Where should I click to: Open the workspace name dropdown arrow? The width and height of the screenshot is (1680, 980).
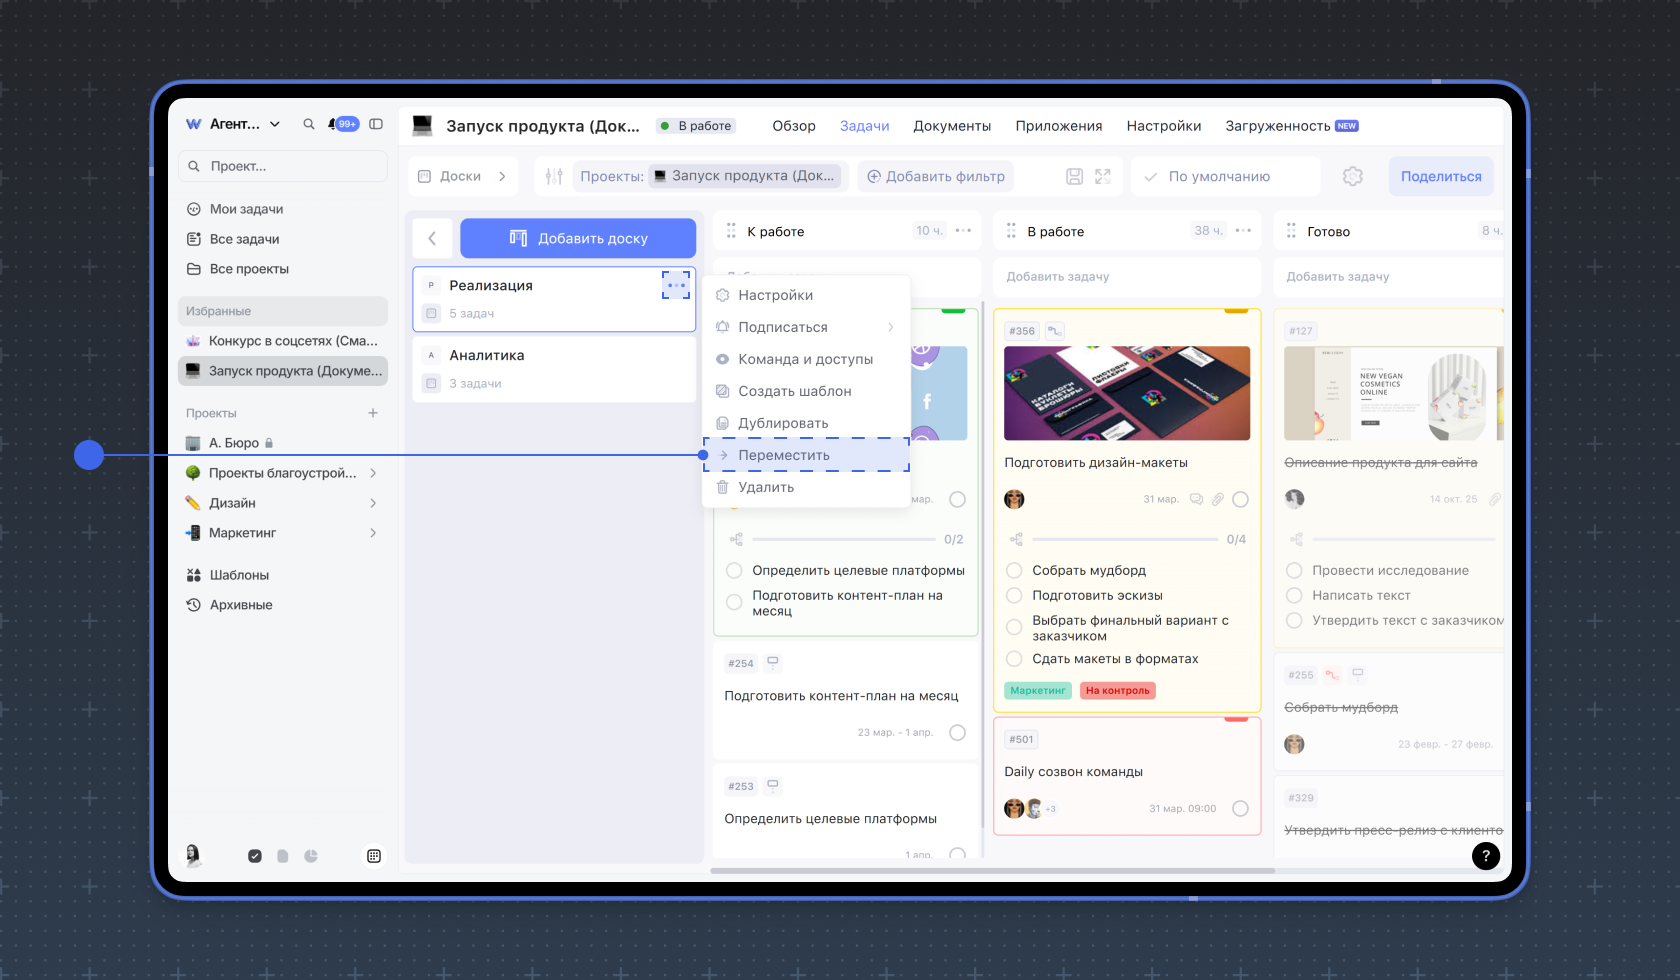coord(275,124)
